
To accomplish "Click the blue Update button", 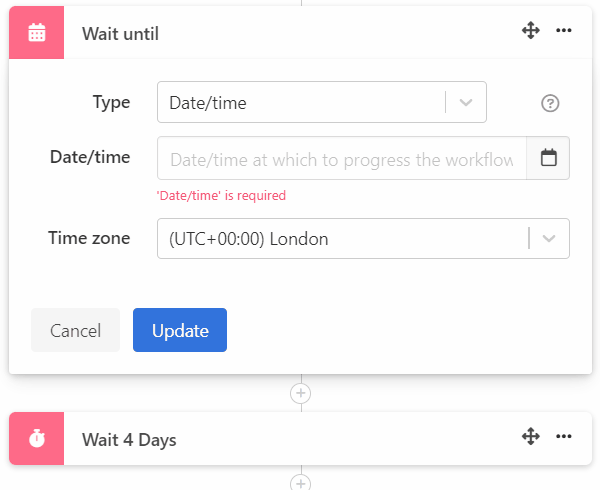I will (x=180, y=330).
